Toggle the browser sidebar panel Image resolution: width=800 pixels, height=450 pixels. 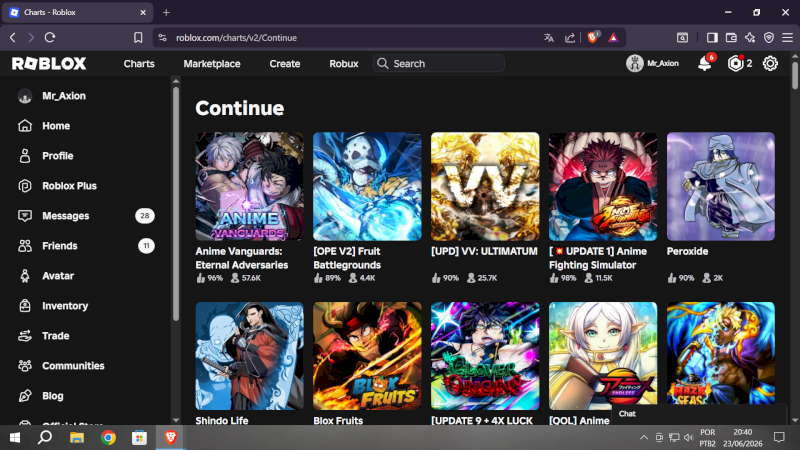(x=712, y=38)
